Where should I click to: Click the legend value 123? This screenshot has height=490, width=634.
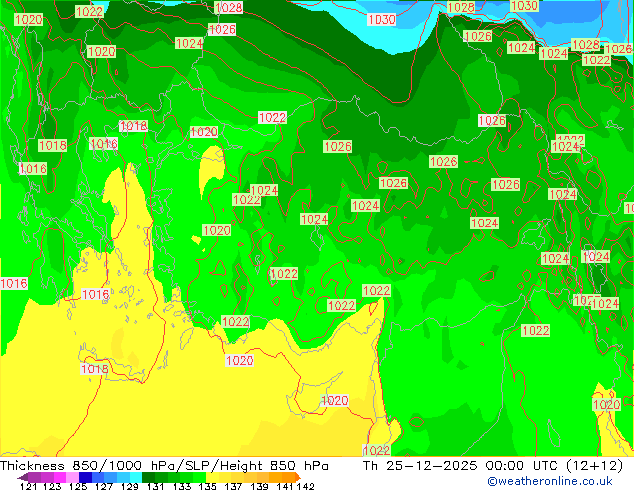52,486
